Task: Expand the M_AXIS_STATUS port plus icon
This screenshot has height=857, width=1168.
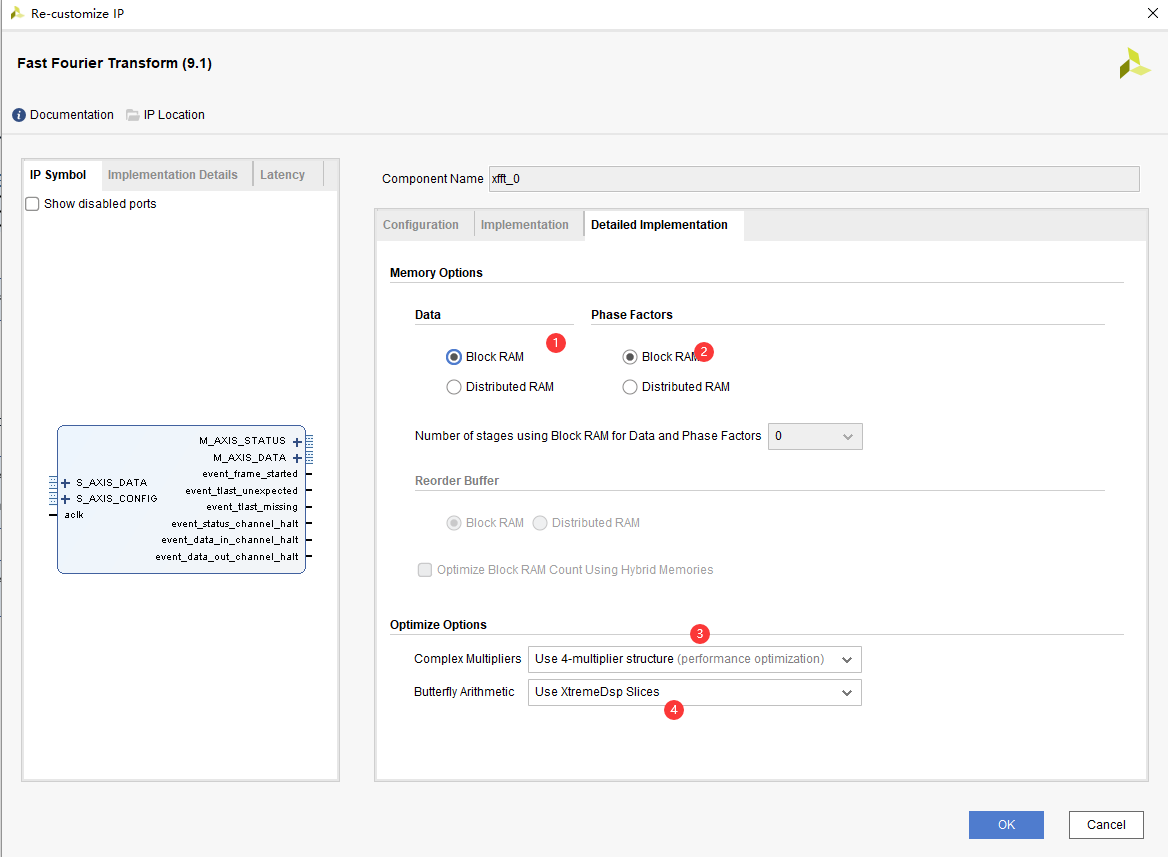Action: click(x=297, y=442)
